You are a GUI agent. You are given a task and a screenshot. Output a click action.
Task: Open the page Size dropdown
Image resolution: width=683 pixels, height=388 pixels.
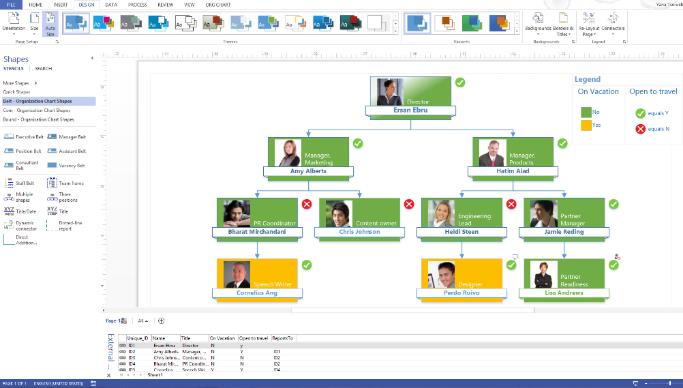click(34, 23)
